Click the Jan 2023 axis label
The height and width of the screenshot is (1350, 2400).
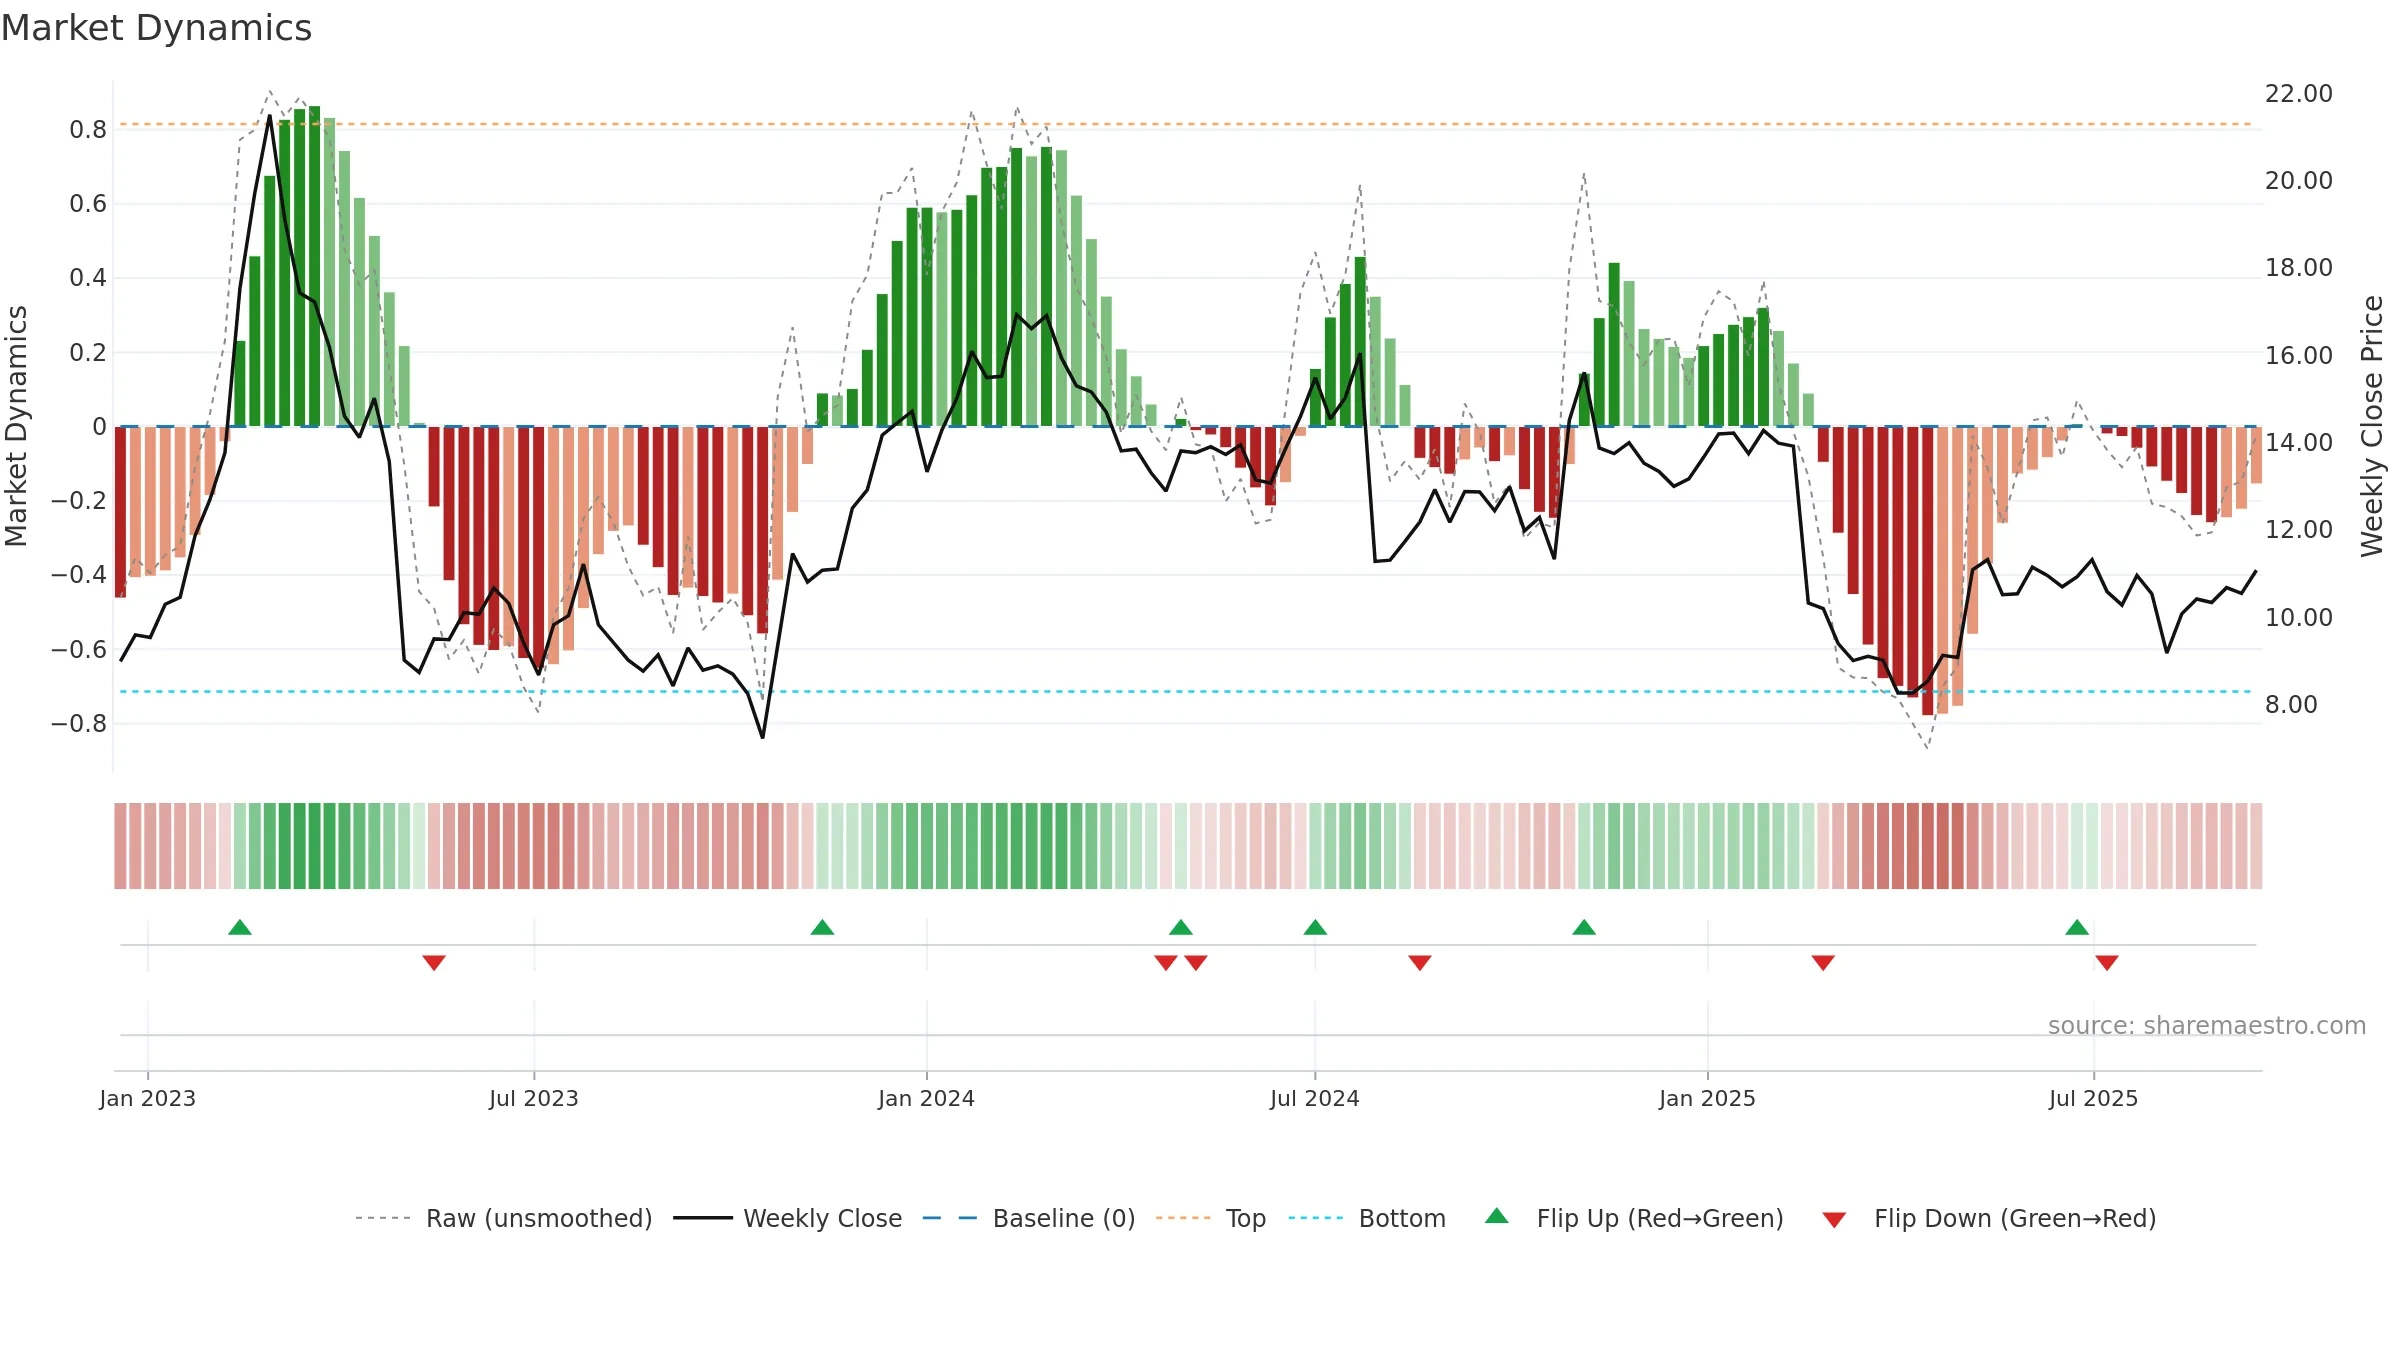(148, 1098)
